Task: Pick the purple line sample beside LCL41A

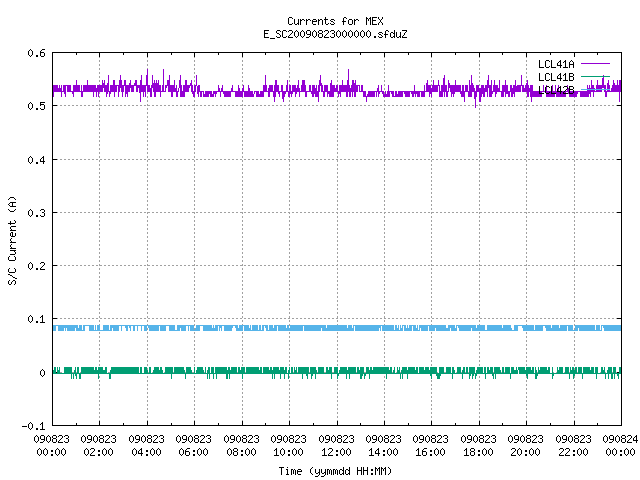Action: coord(595,64)
